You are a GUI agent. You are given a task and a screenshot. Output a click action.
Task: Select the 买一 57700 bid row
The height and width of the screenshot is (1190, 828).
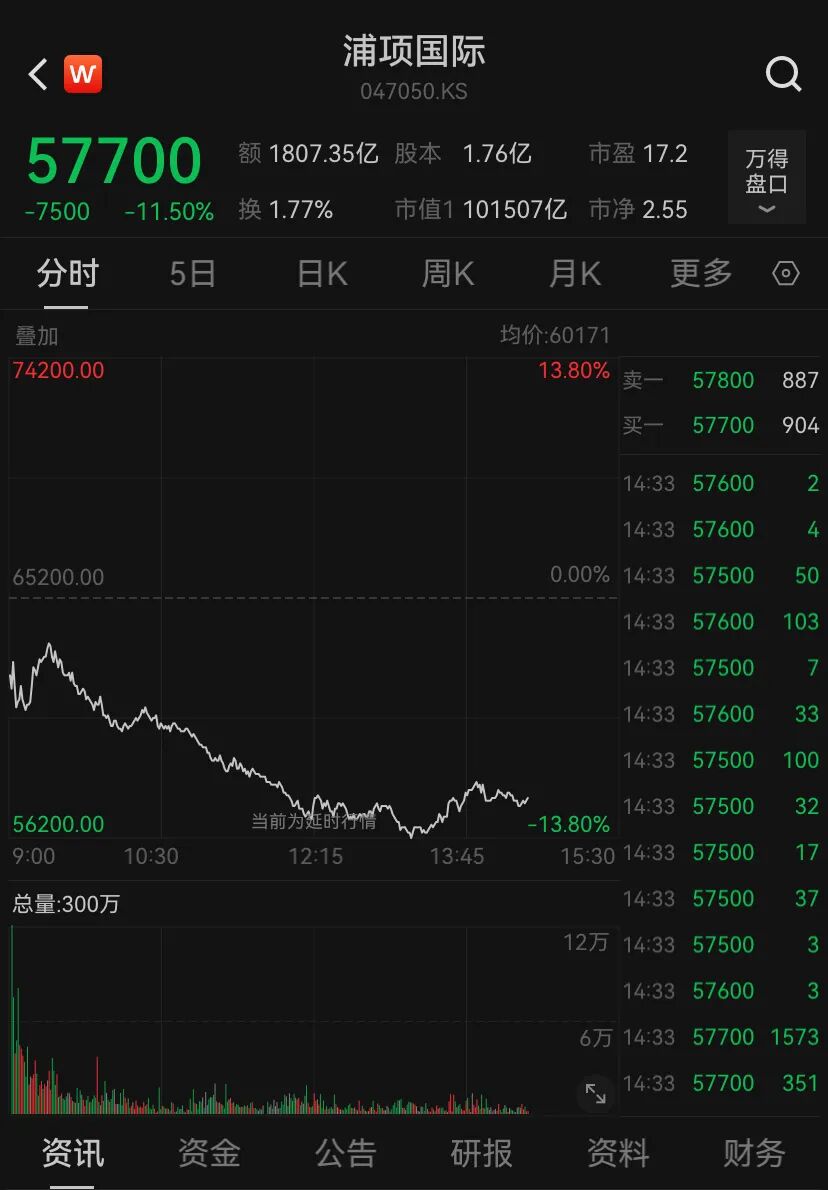pos(721,425)
